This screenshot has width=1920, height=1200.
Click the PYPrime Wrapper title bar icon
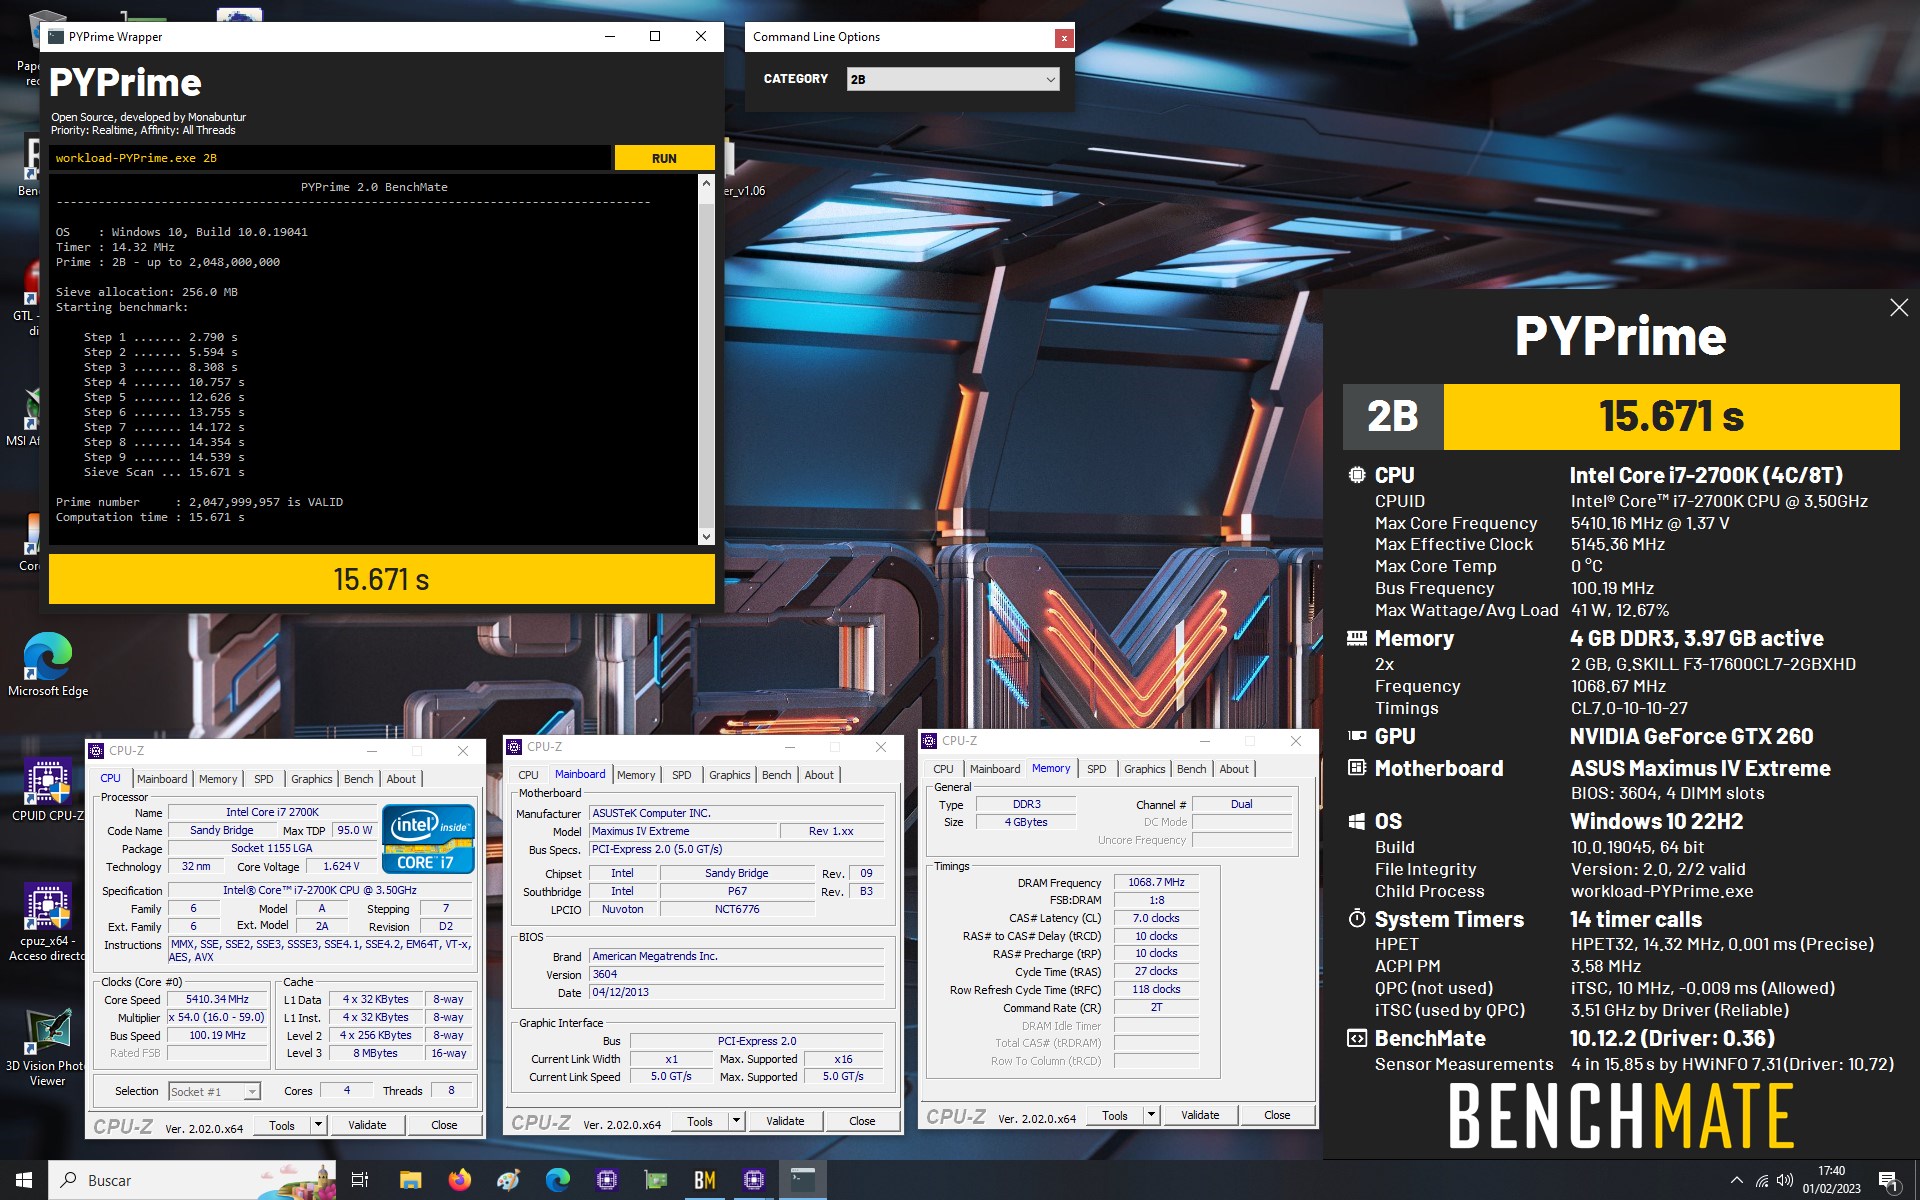pos(56,37)
